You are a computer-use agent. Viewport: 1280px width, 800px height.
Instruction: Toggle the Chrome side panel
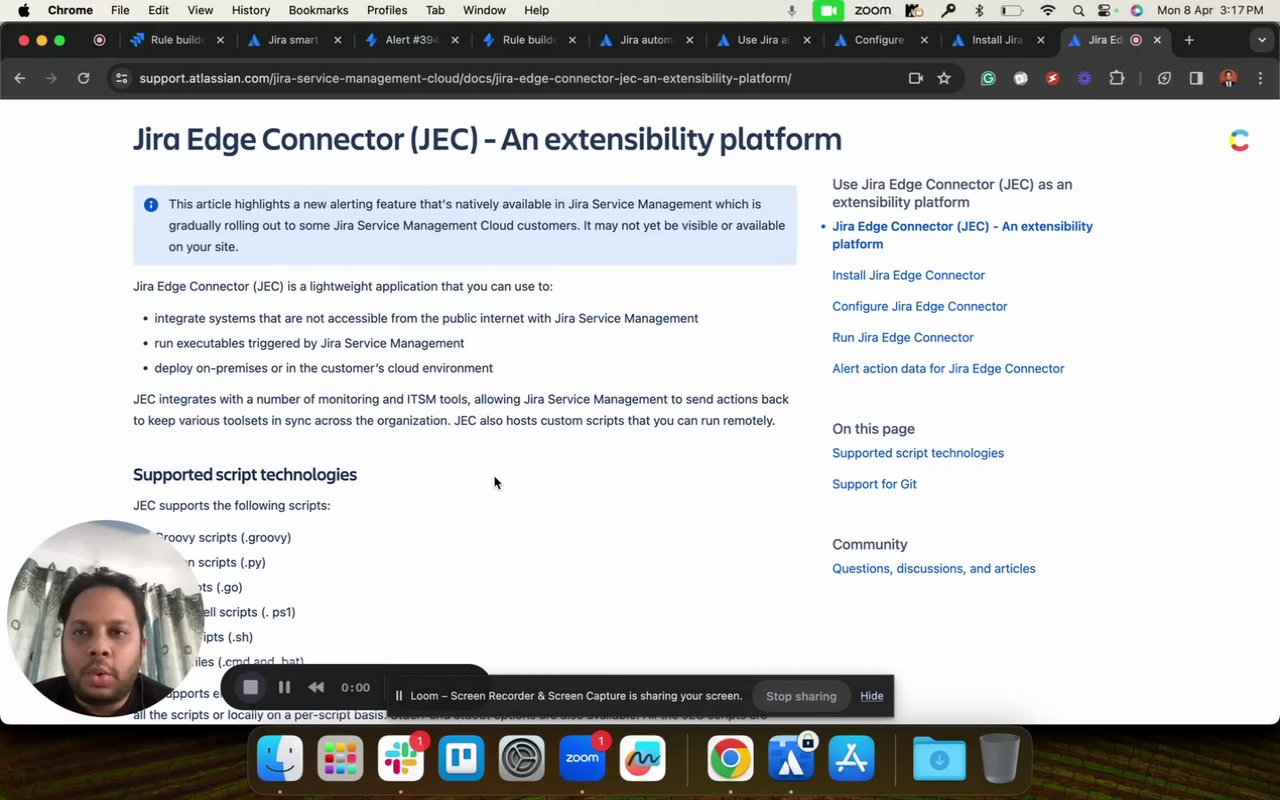[1196, 78]
